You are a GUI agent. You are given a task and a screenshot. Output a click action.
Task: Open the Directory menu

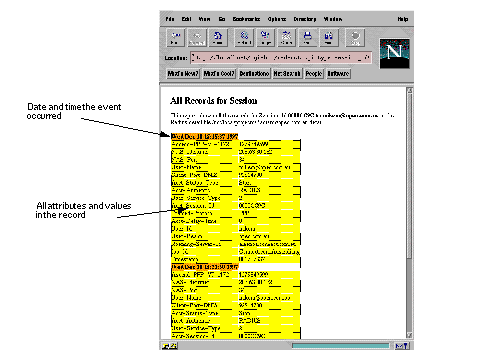[x=305, y=19]
